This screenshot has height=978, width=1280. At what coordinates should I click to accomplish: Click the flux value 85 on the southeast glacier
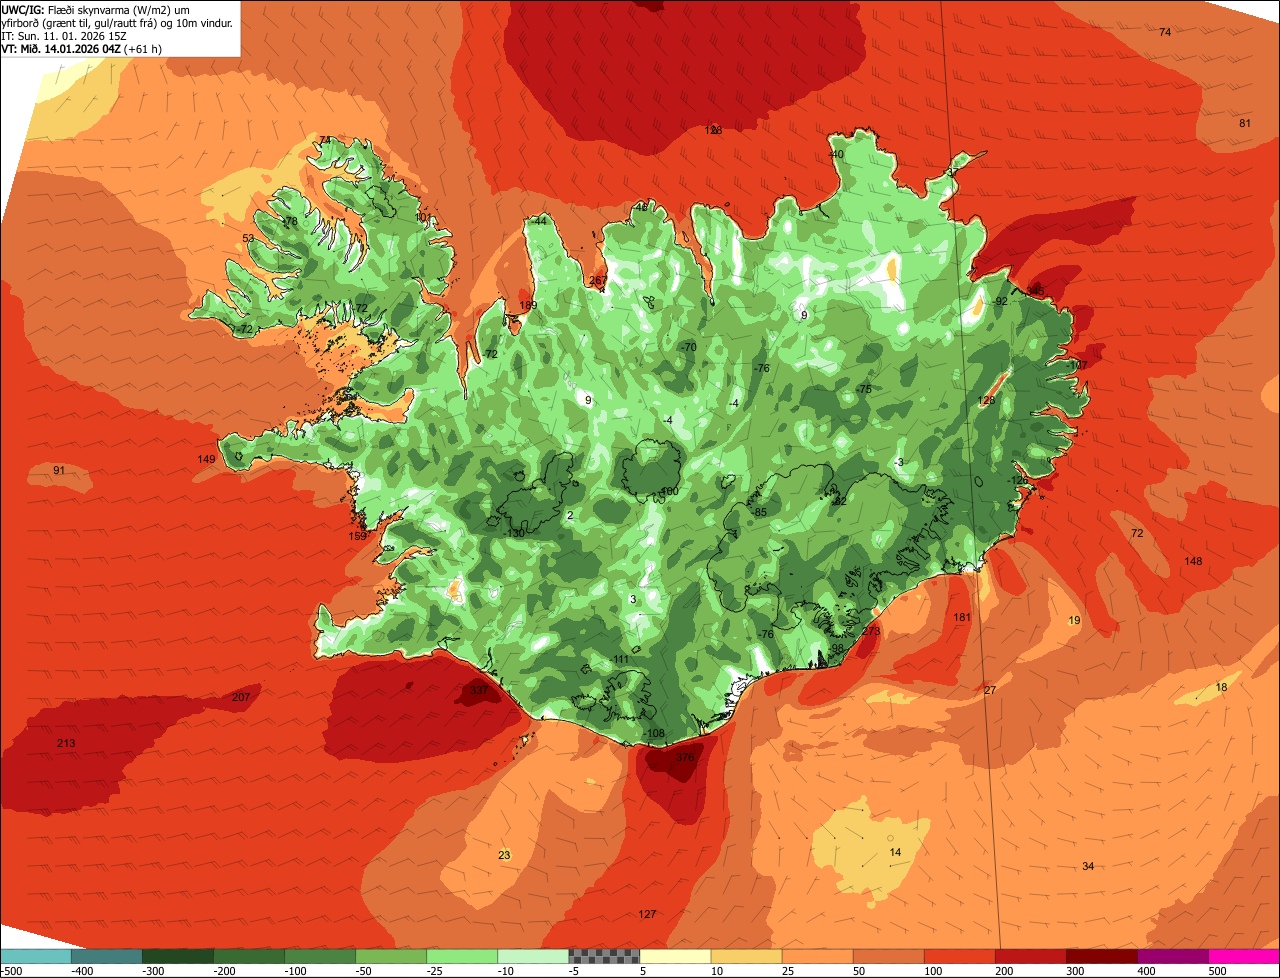coord(760,512)
